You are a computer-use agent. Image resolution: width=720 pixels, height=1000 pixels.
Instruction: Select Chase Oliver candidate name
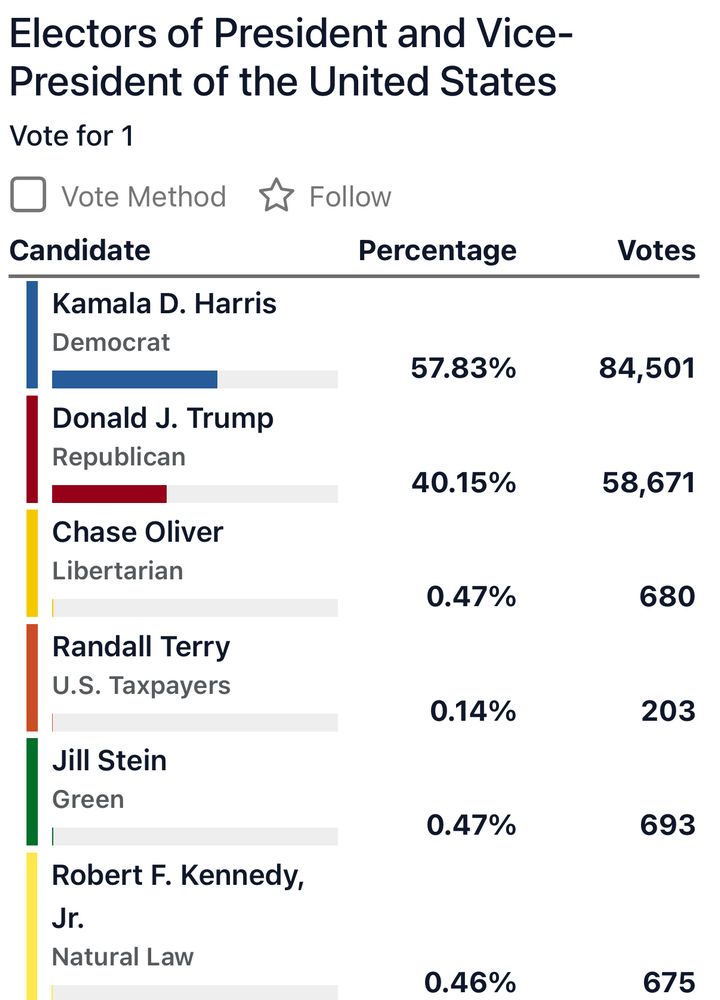pos(137,532)
